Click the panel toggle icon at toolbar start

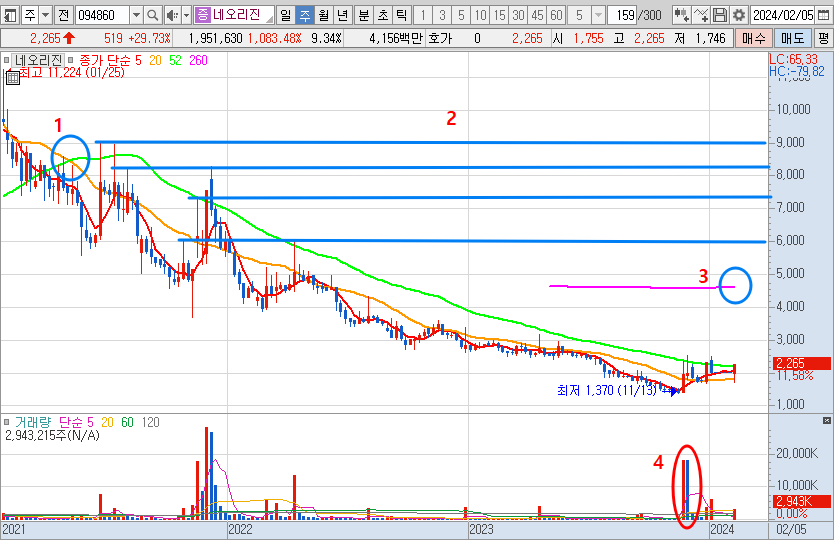pyautogui.click(x=10, y=15)
